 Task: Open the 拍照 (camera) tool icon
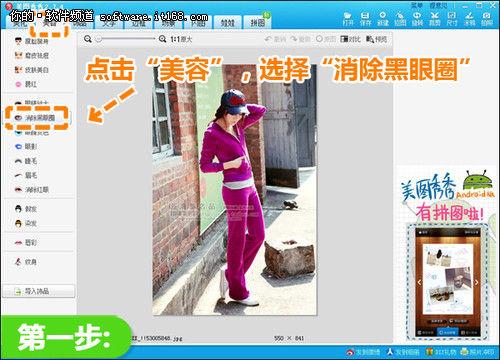pos(487,19)
